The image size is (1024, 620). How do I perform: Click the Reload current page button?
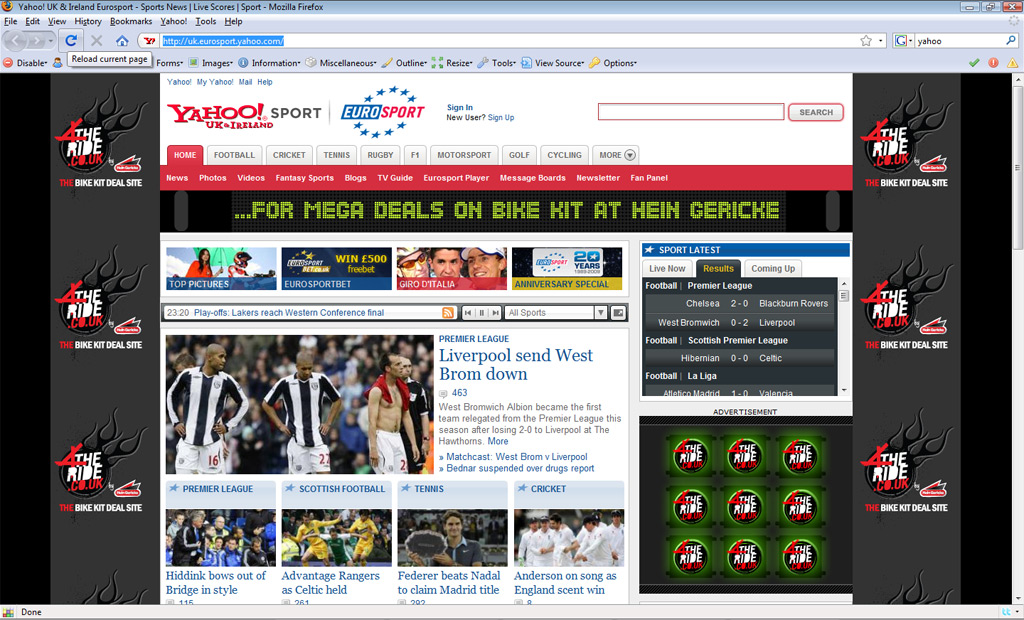(71, 41)
